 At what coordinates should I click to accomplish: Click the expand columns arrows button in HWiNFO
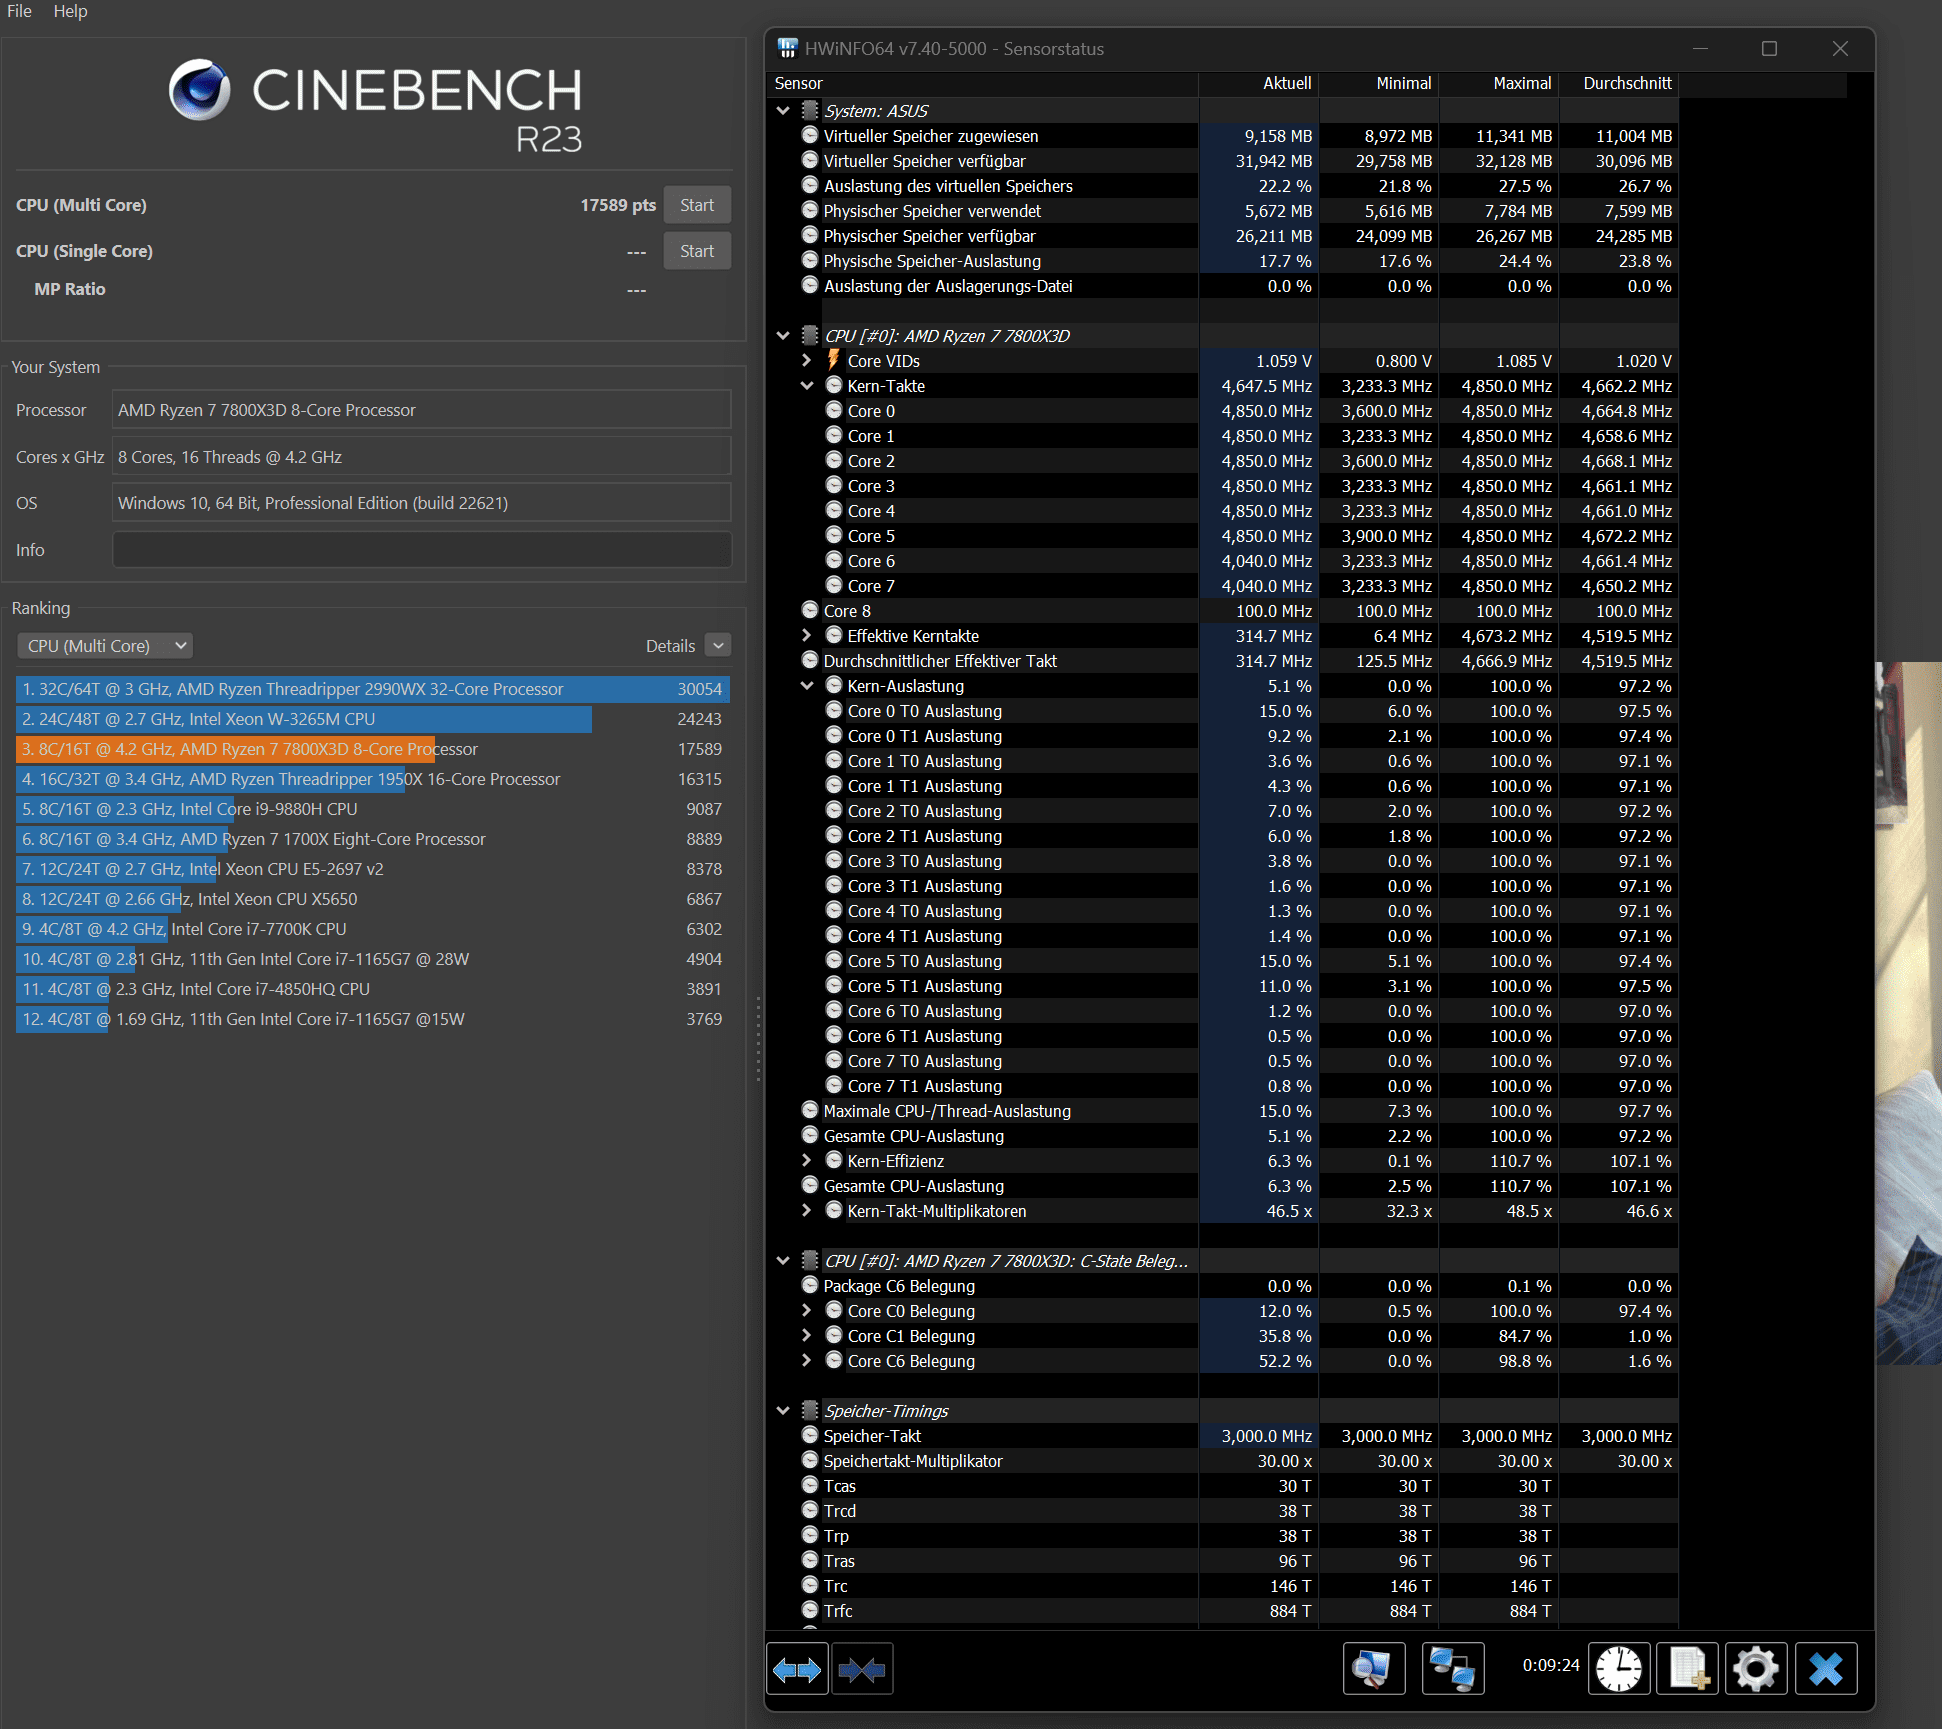797,1669
